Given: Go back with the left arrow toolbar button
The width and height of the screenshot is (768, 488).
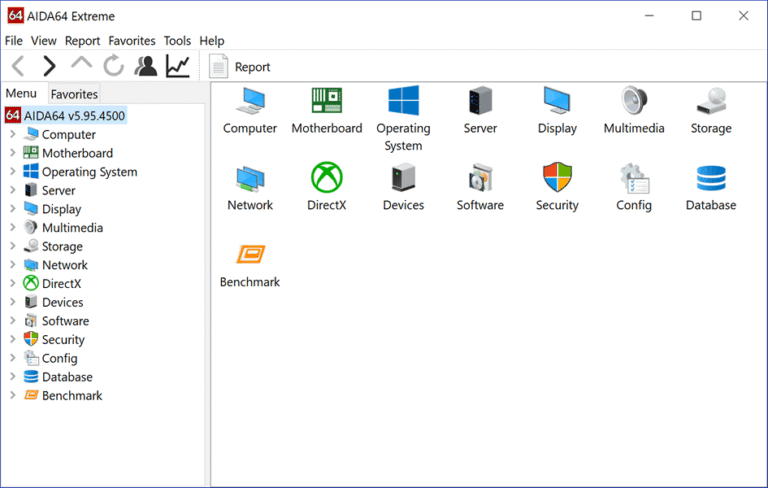Looking at the screenshot, I should pyautogui.click(x=18, y=66).
